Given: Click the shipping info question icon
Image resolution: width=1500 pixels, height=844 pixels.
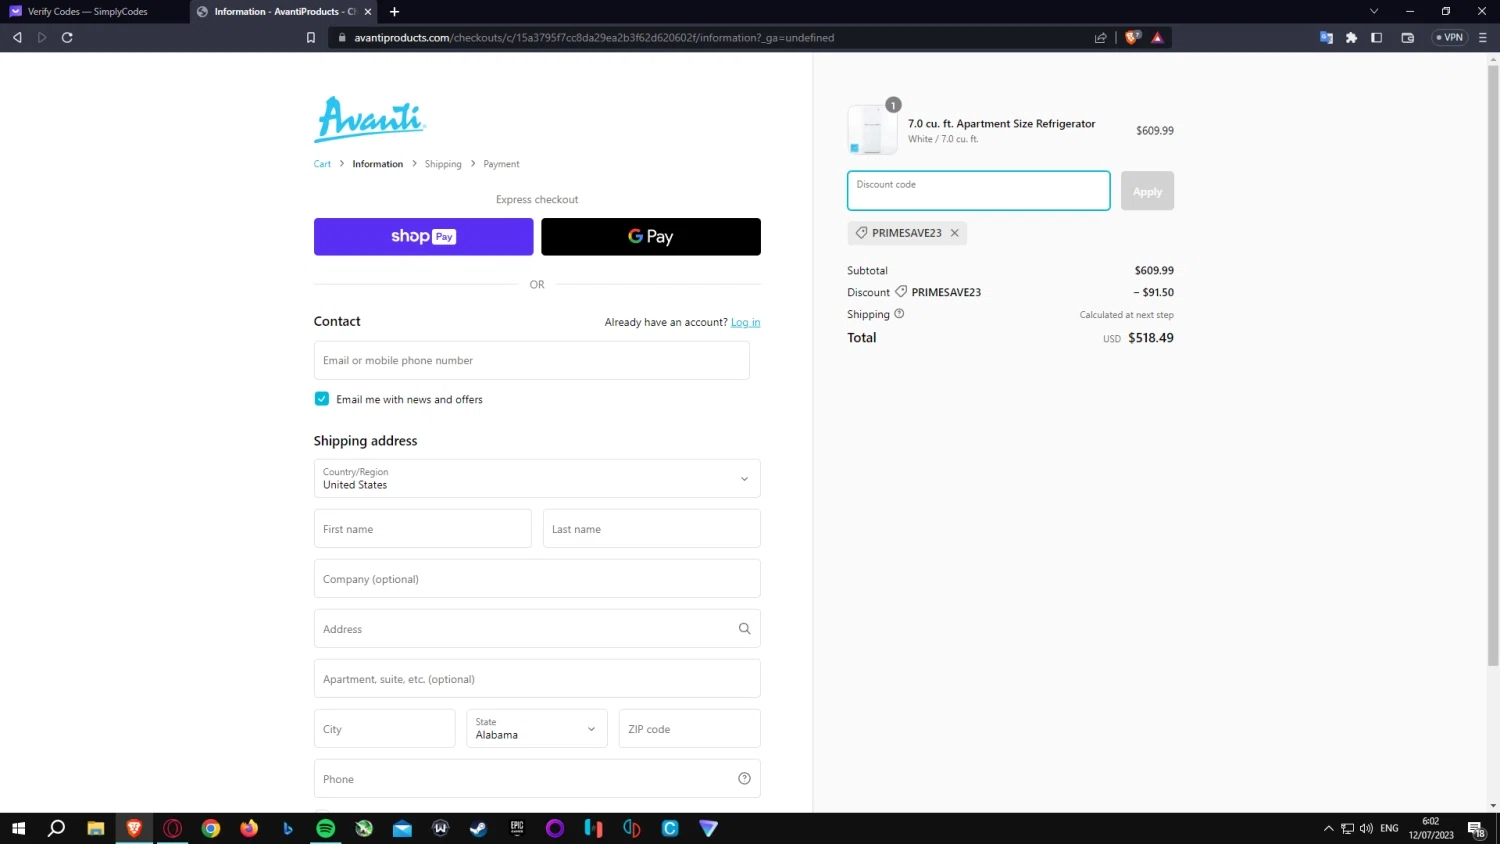Looking at the screenshot, I should (899, 314).
